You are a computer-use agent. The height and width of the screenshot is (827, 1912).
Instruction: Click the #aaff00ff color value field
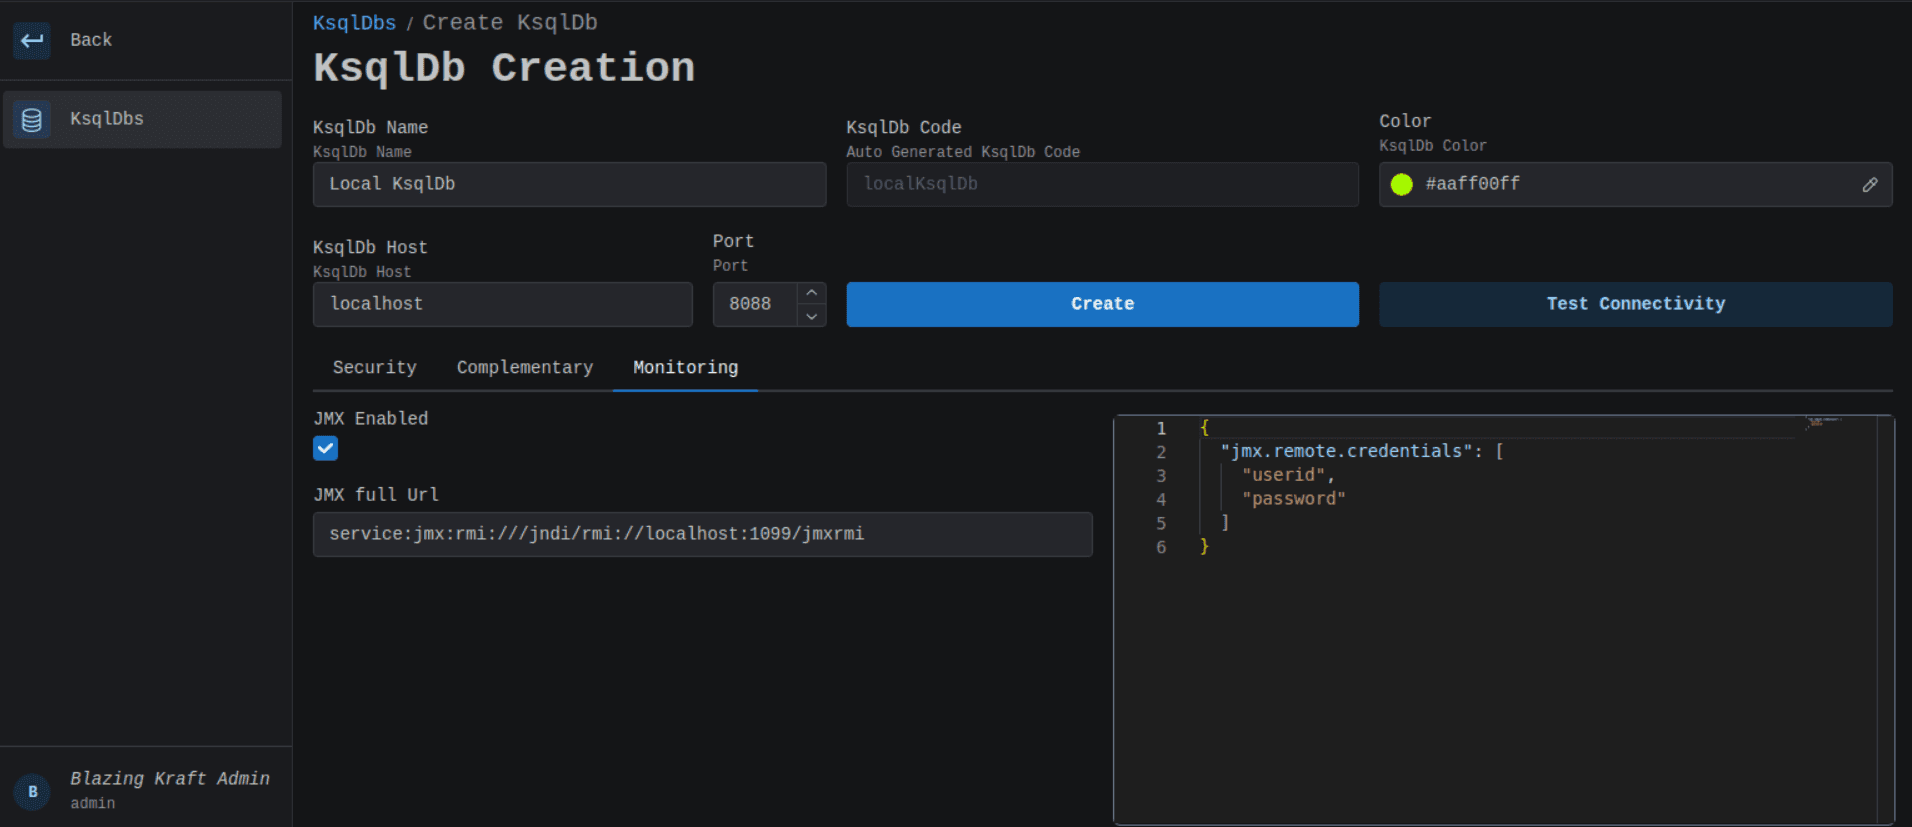(x=1635, y=185)
